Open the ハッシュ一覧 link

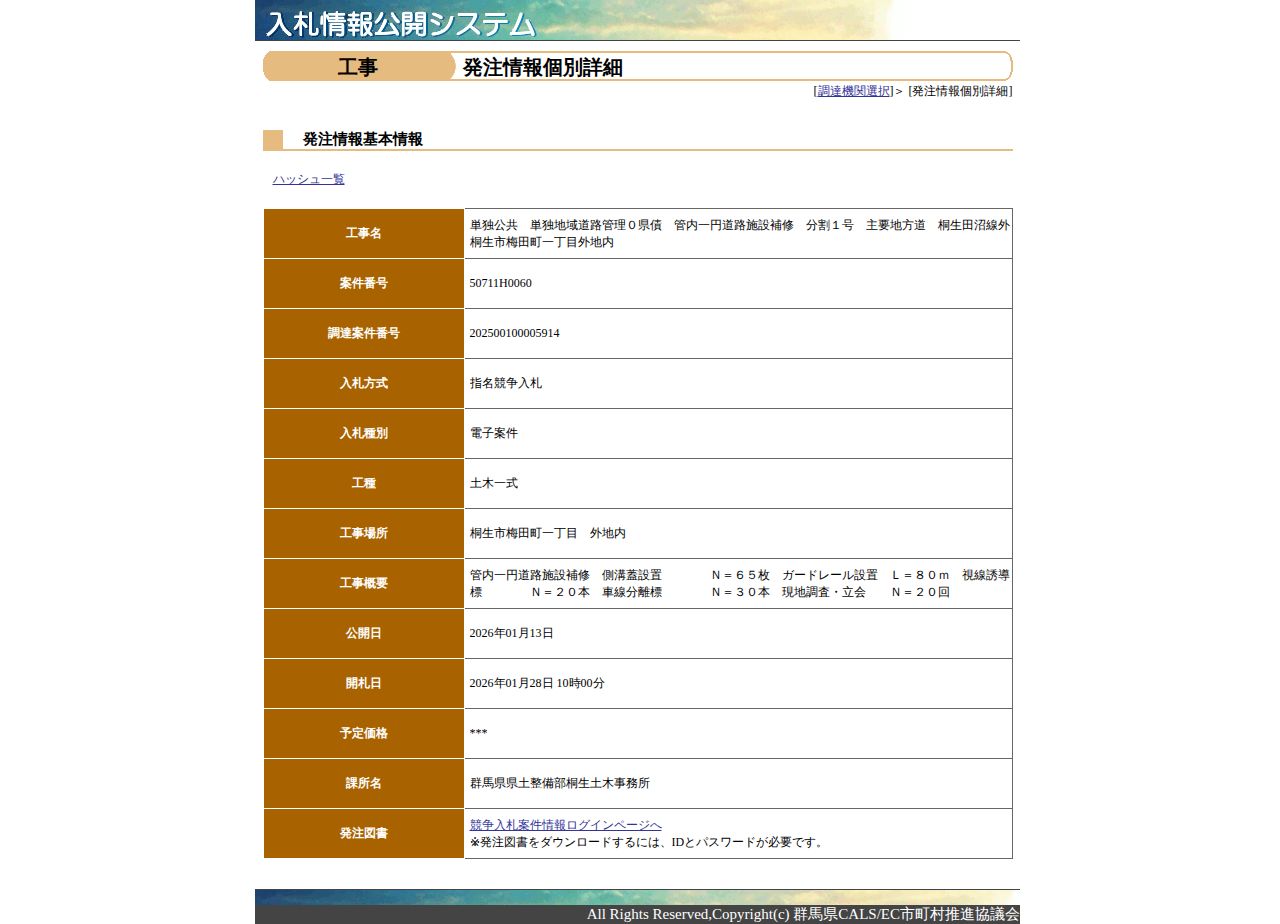[308, 179]
